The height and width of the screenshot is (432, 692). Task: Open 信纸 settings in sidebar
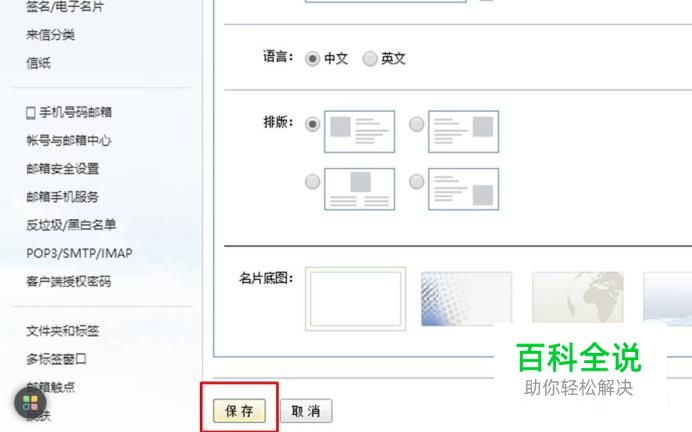pos(38,63)
